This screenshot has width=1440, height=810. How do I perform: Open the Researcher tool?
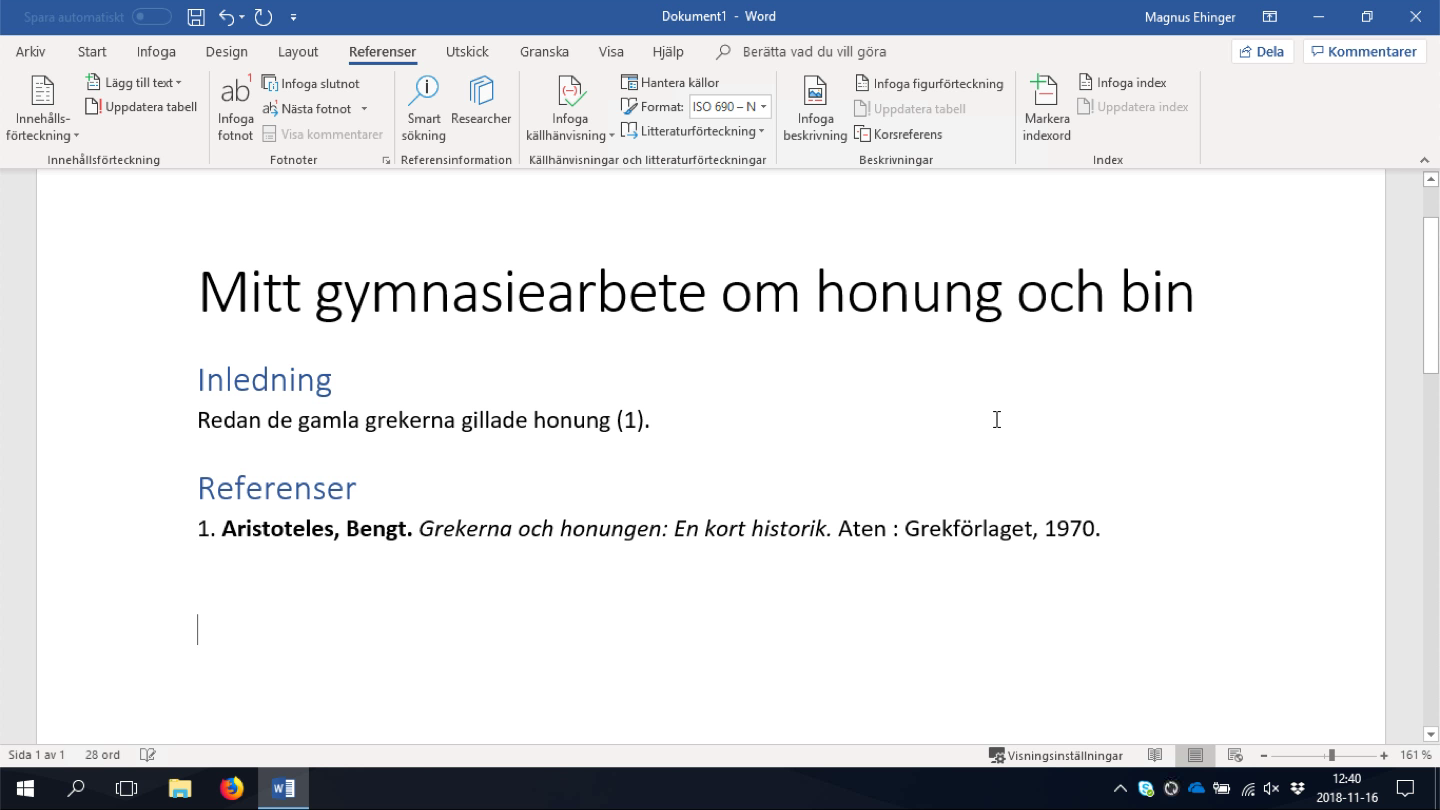point(481,92)
